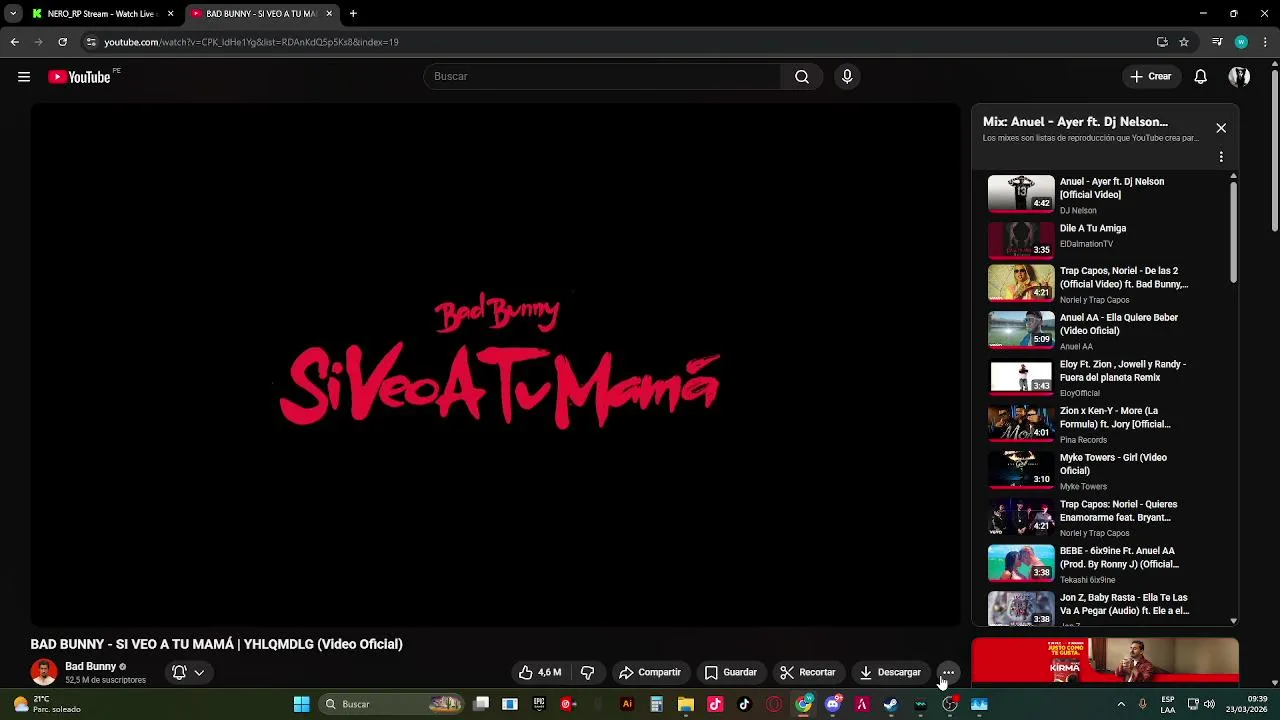Open the account avatar menu
The image size is (1280, 720).
point(1239,77)
